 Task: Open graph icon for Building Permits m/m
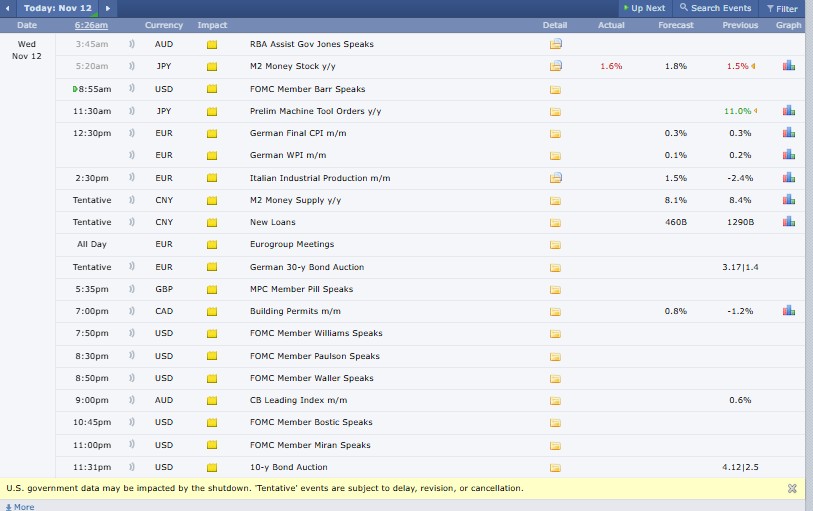pyautogui.click(x=788, y=311)
